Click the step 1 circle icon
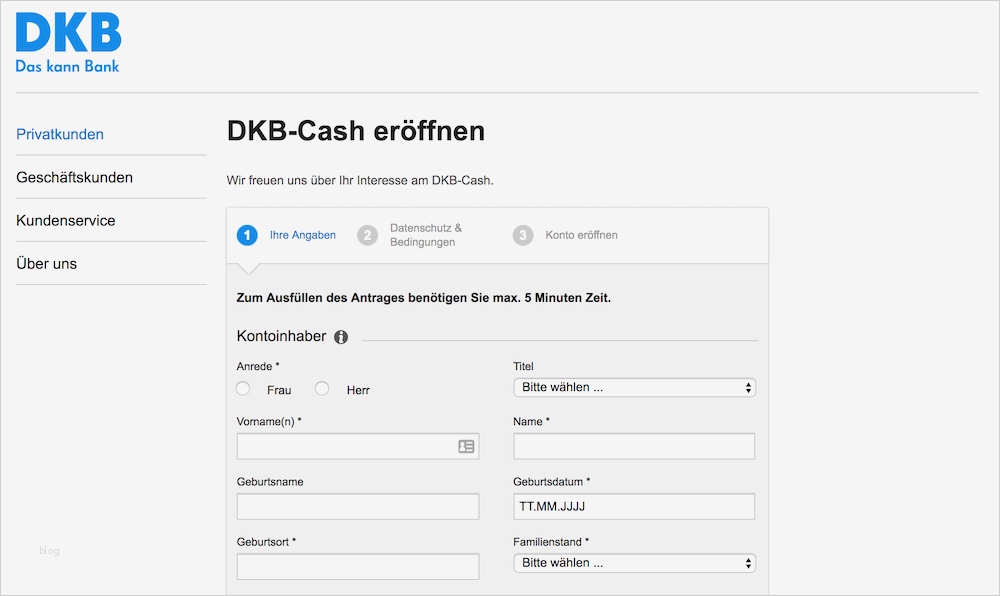The image size is (1000, 596). pyautogui.click(x=247, y=235)
